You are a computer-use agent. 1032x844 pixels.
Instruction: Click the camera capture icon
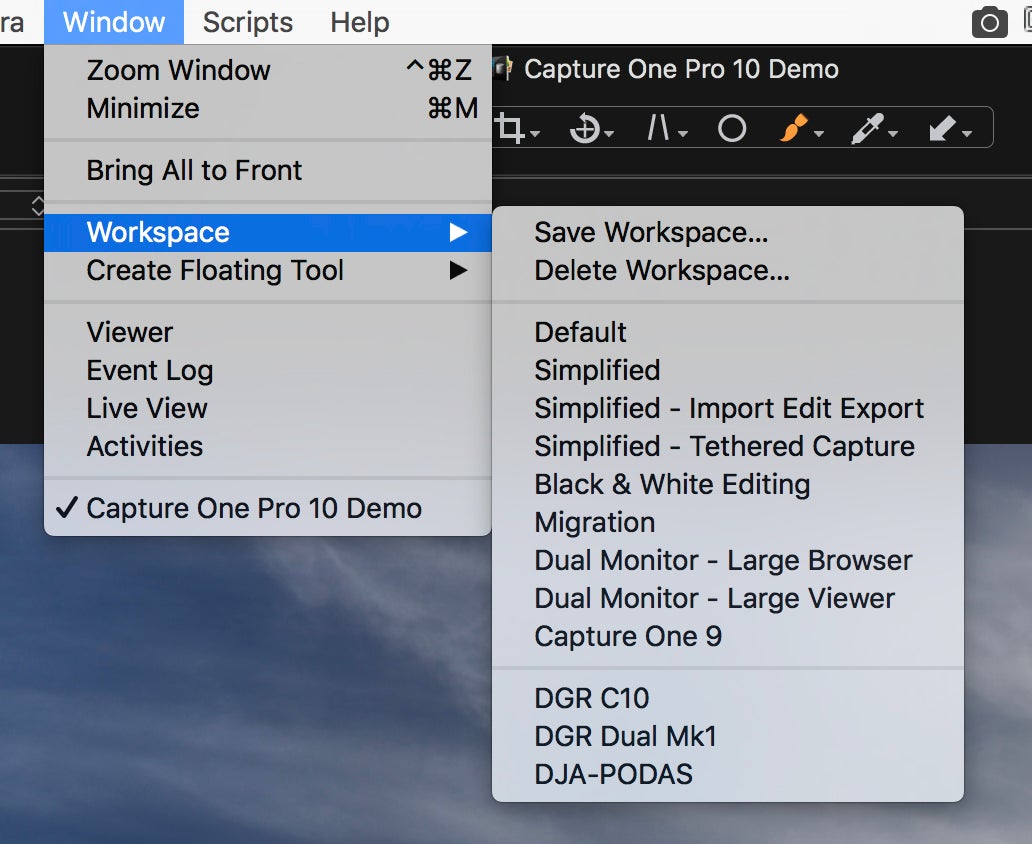[989, 23]
